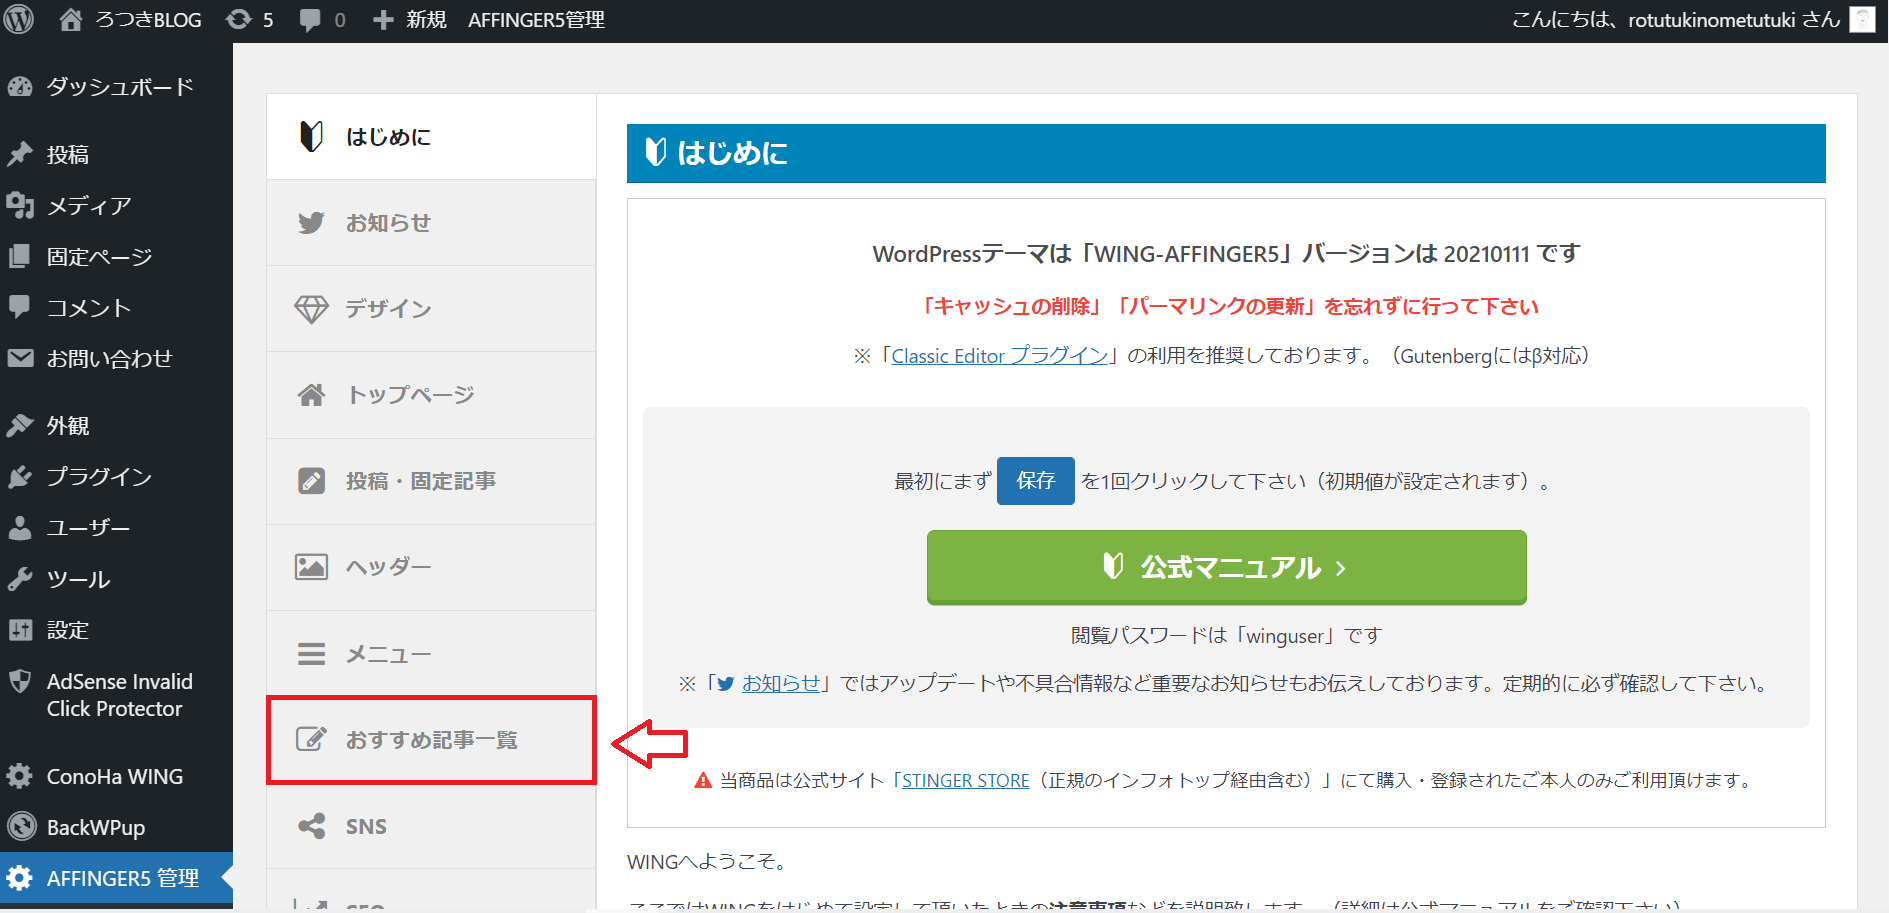
Task: Click the BackWPup icon
Action: point(20,827)
